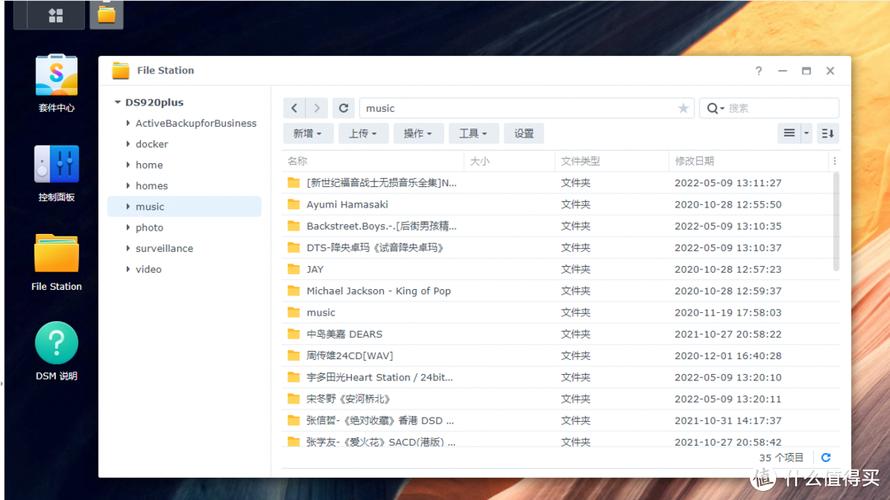Expand the ActiveBackupforBusiness tree node
This screenshot has width=890, height=500.
click(x=128, y=123)
